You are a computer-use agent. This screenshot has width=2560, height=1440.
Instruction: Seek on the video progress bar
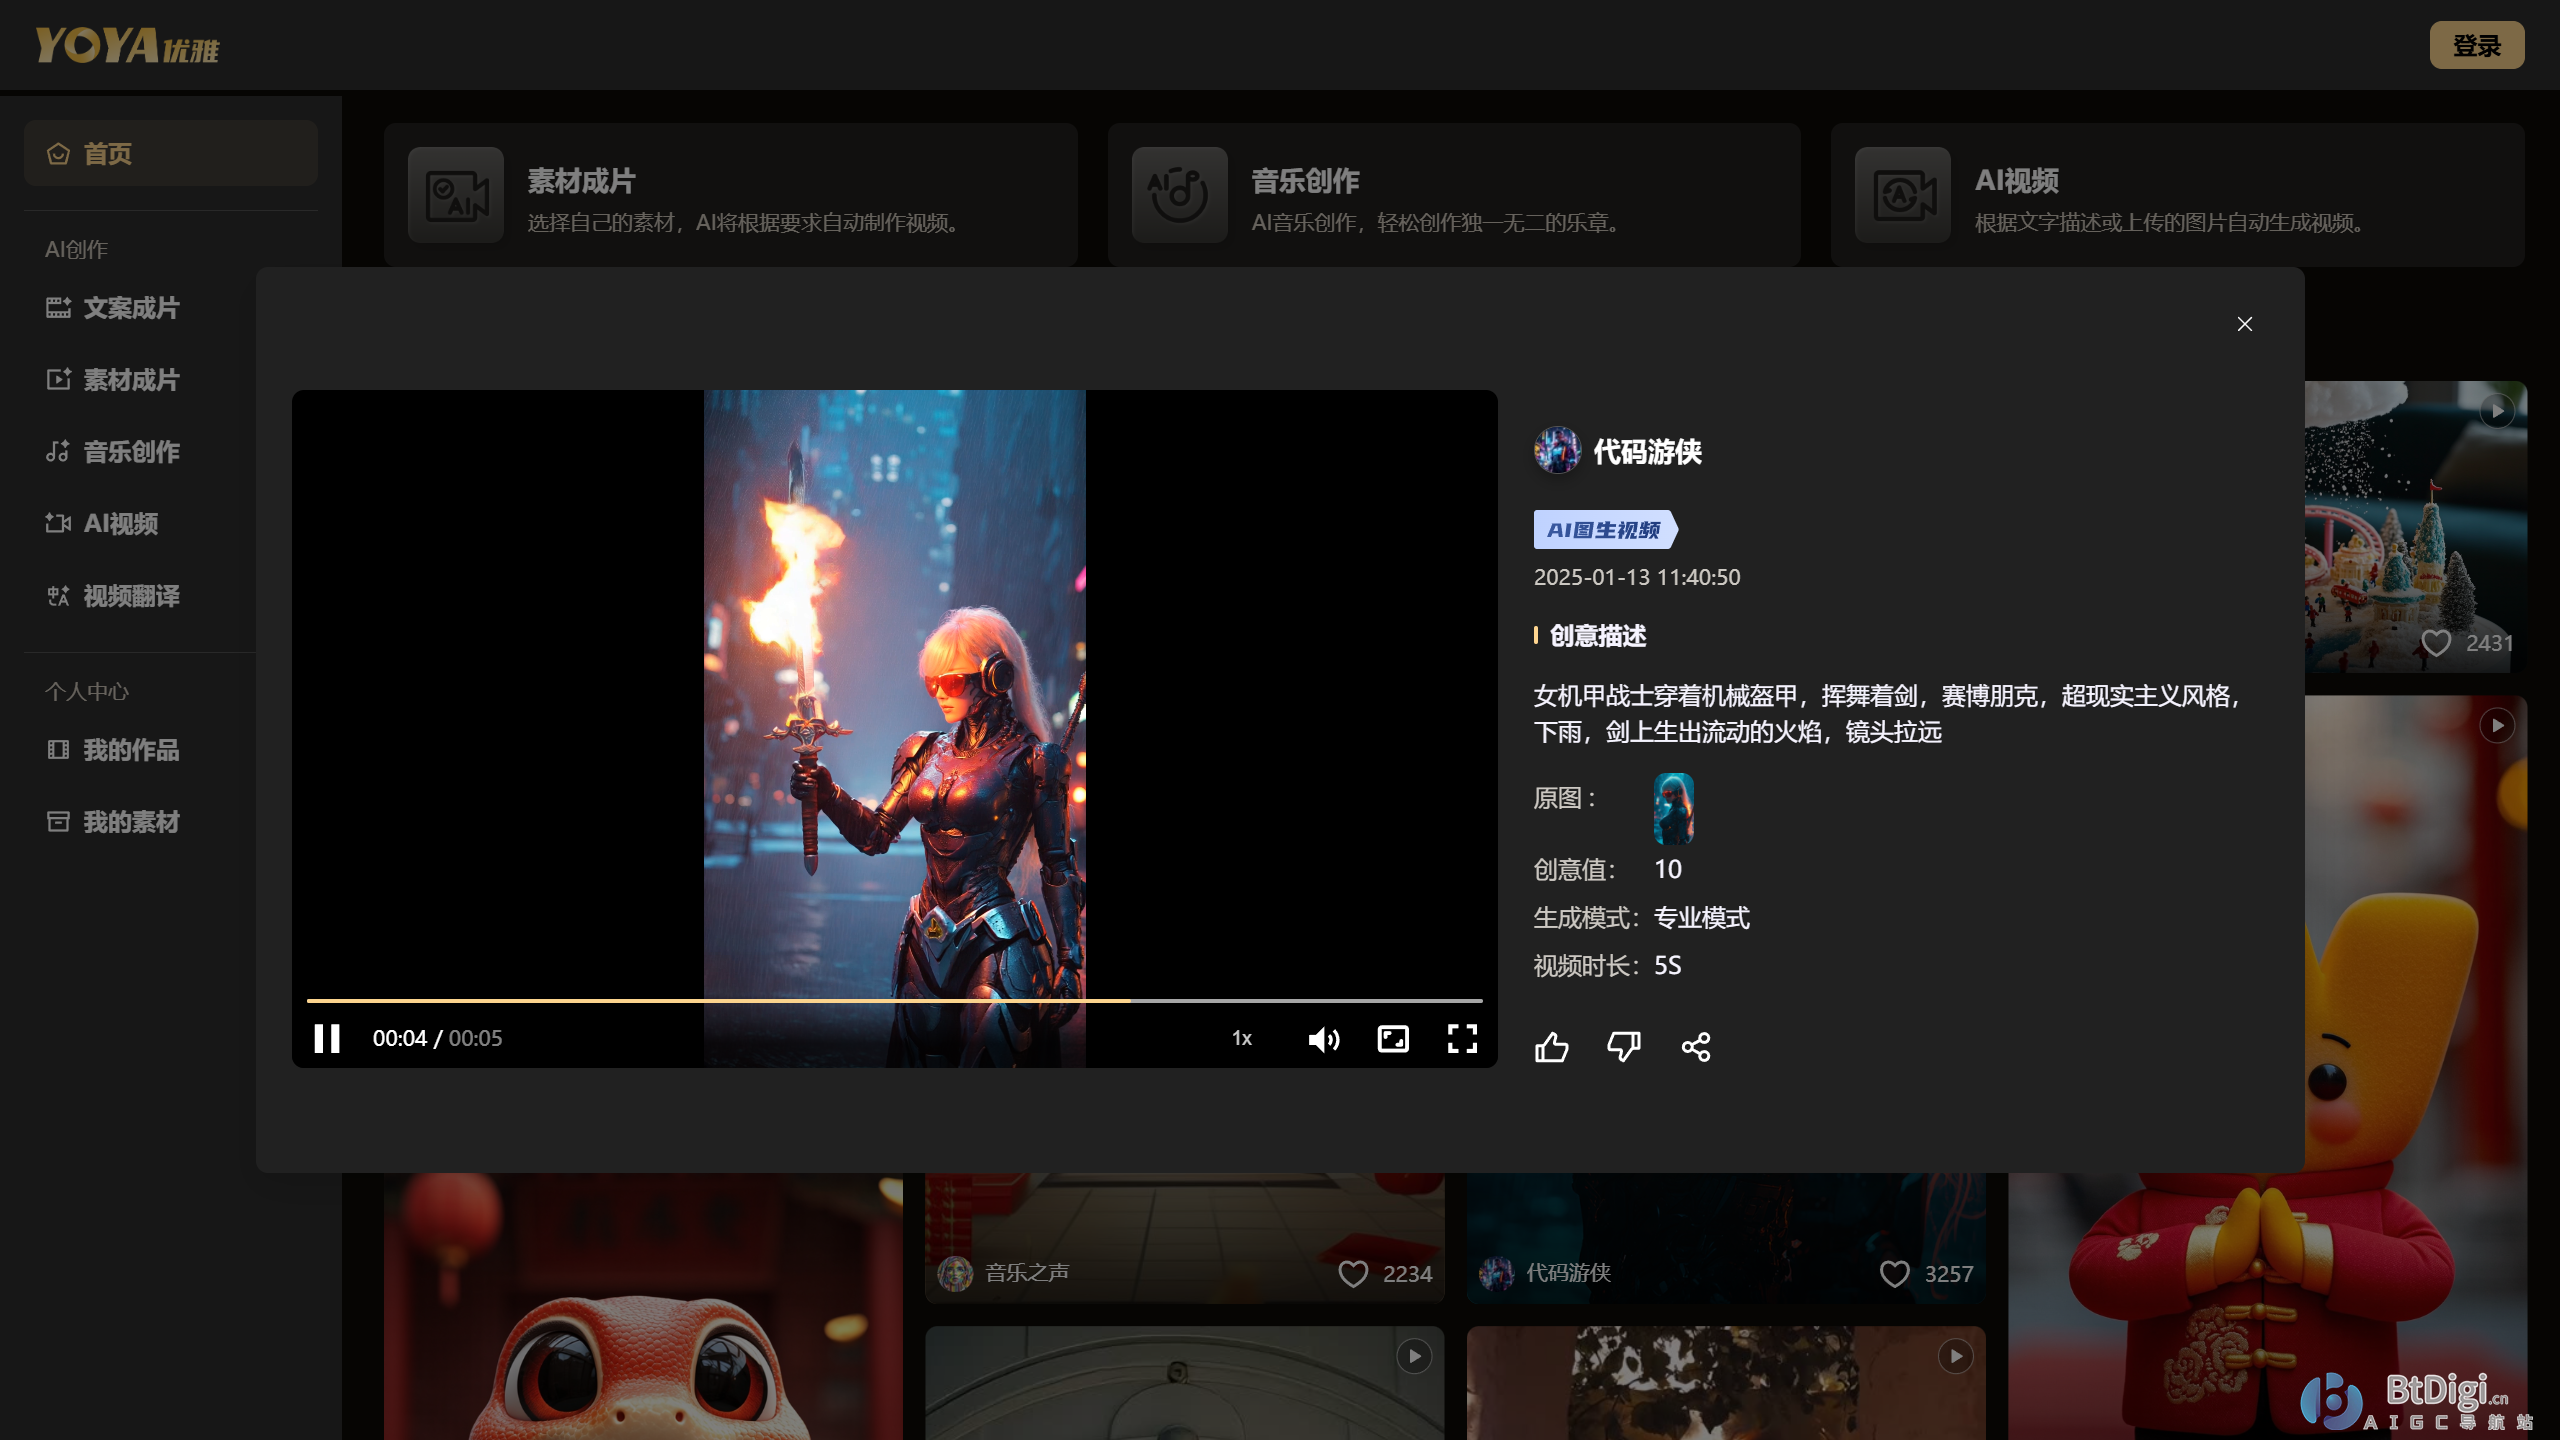click(x=894, y=1000)
